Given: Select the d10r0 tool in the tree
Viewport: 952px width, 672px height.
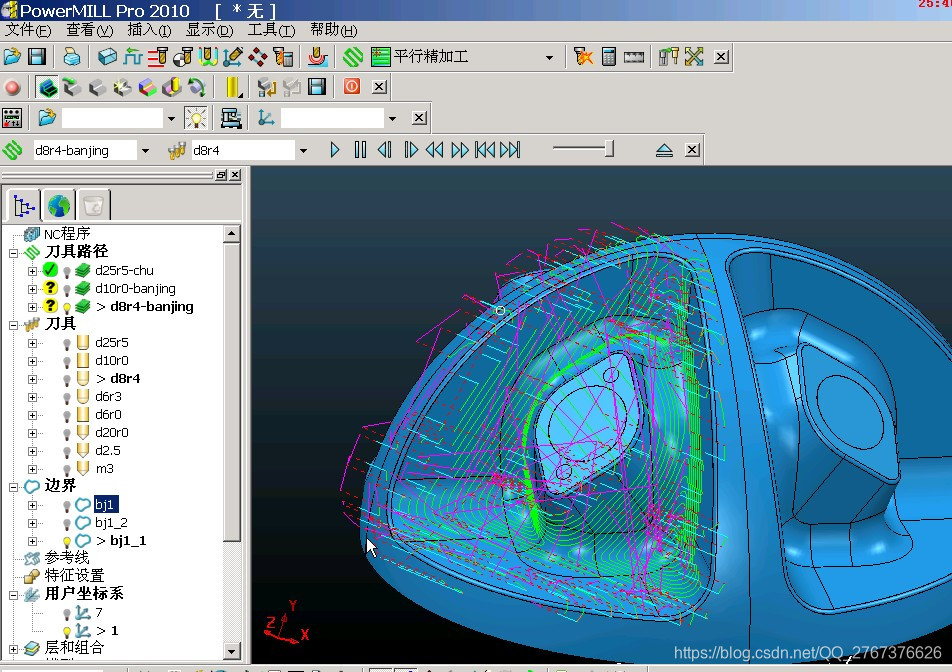Looking at the screenshot, I should pos(112,361).
